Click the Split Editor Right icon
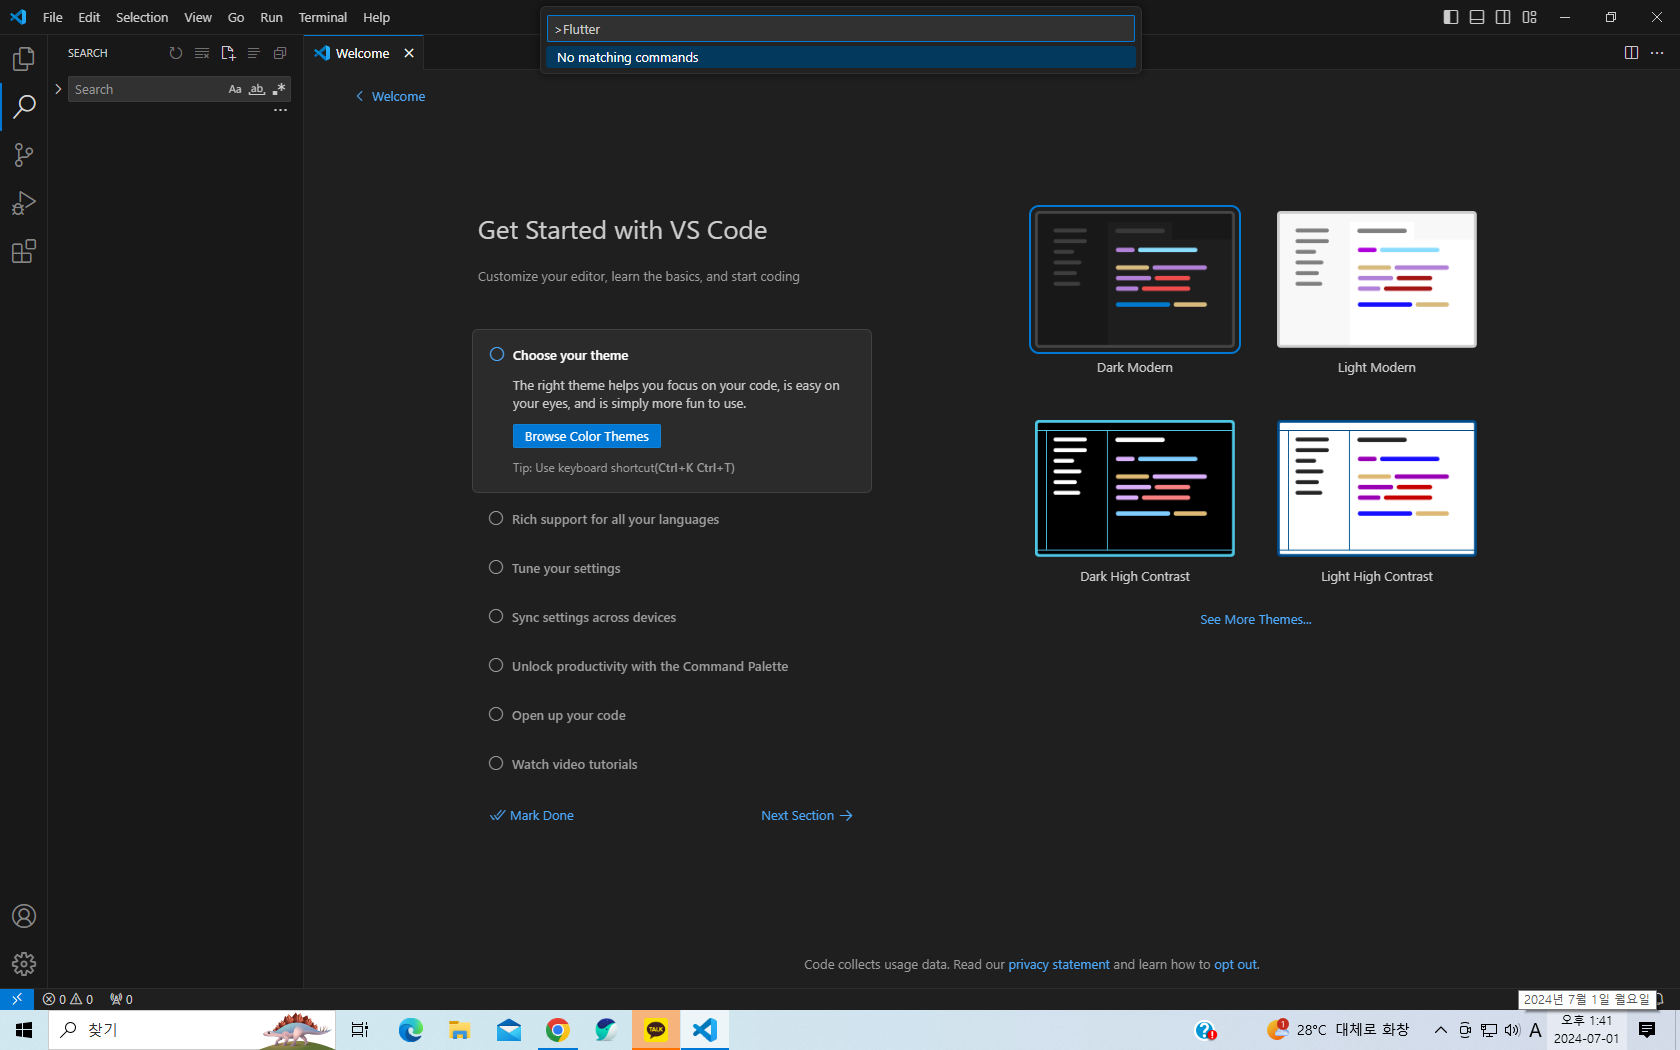1680x1050 pixels. [x=1631, y=53]
